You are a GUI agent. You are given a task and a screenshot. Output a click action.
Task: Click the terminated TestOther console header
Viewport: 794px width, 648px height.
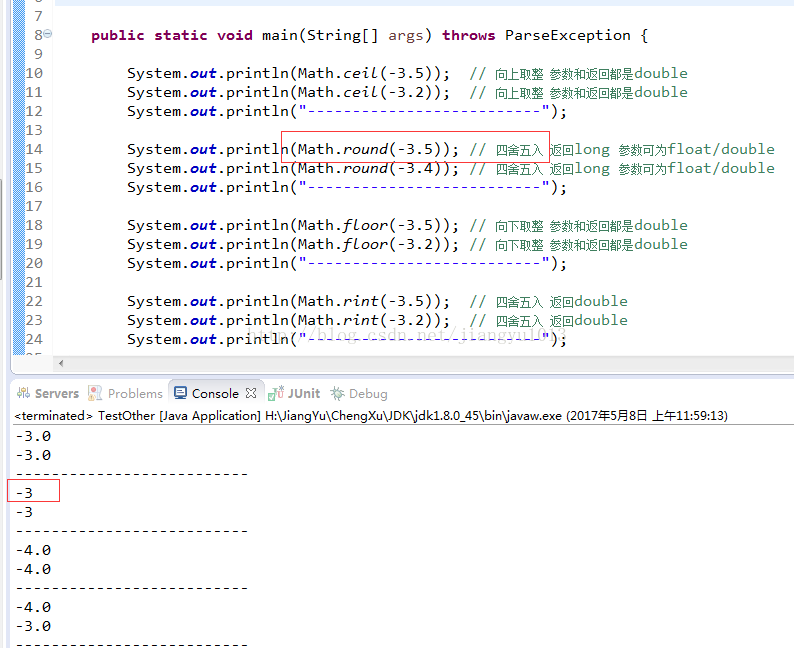coord(371,416)
